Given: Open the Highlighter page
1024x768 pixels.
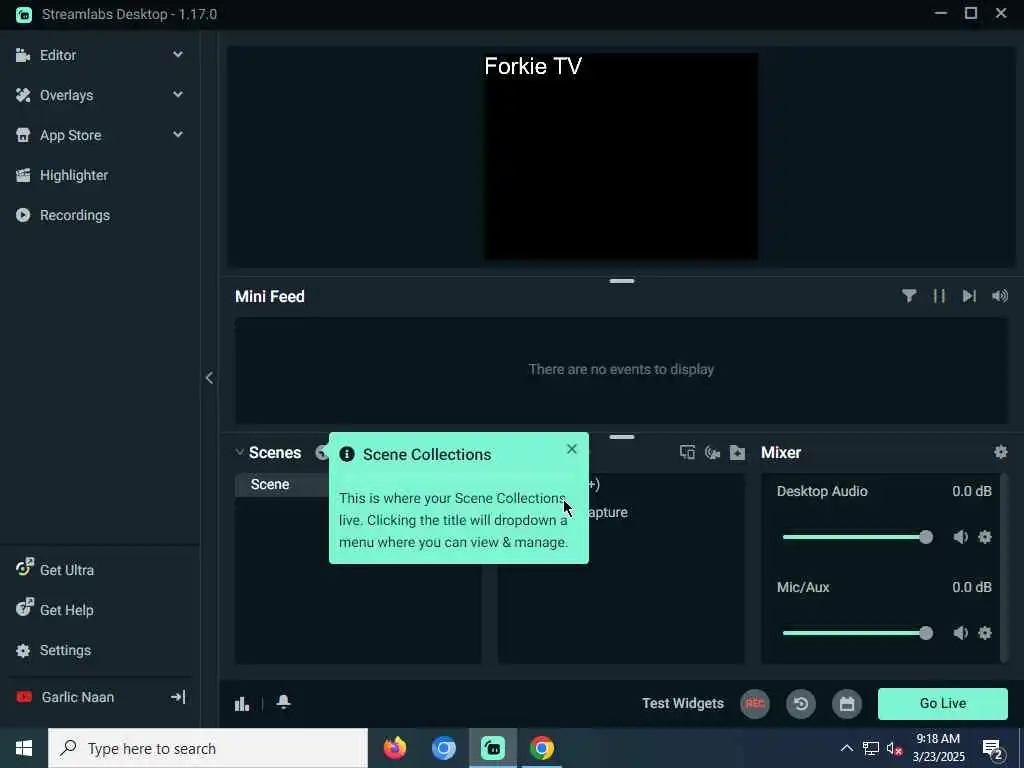Looking at the screenshot, I should pyautogui.click(x=74, y=175).
